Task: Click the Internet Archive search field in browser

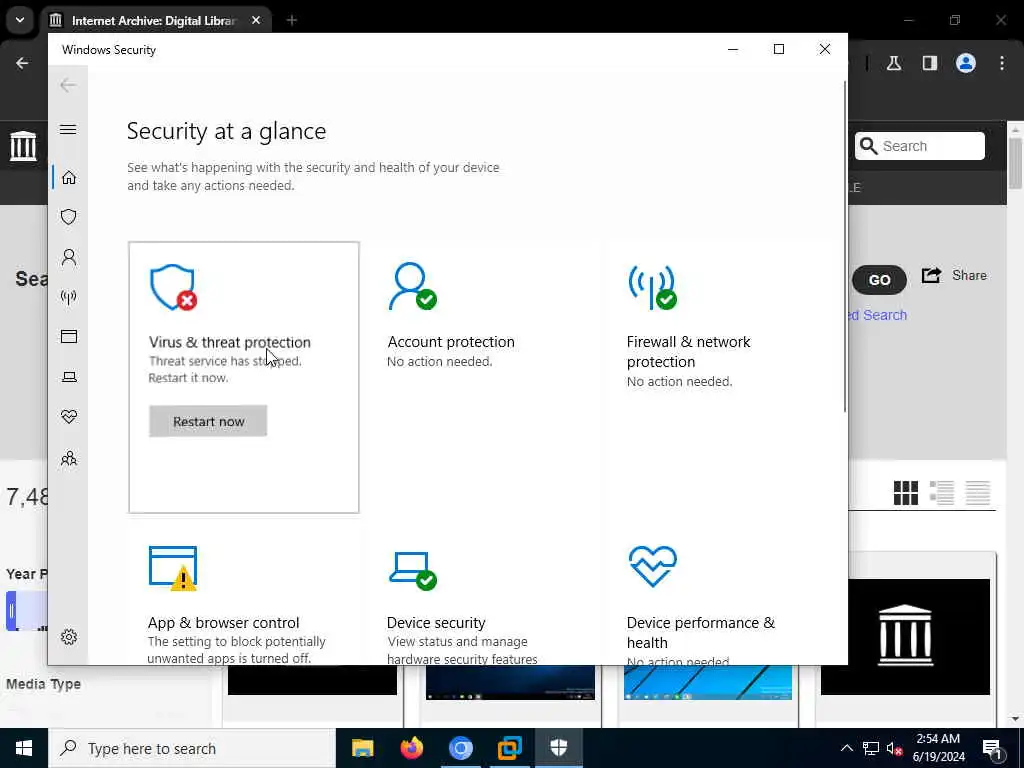Action: pos(920,146)
